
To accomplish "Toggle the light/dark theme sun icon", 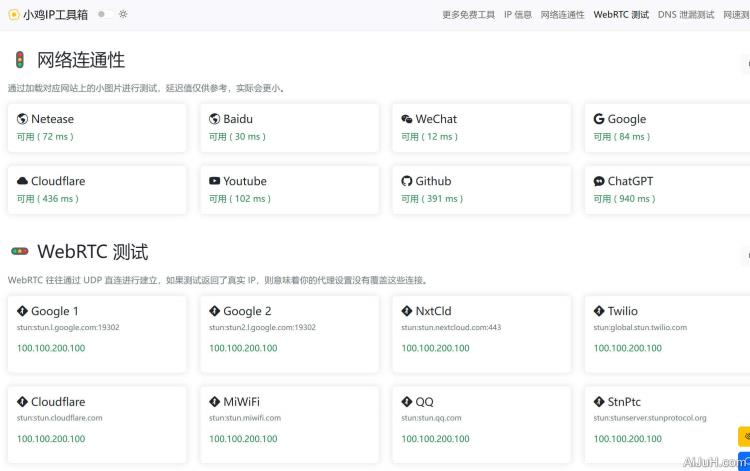I will coord(123,15).
